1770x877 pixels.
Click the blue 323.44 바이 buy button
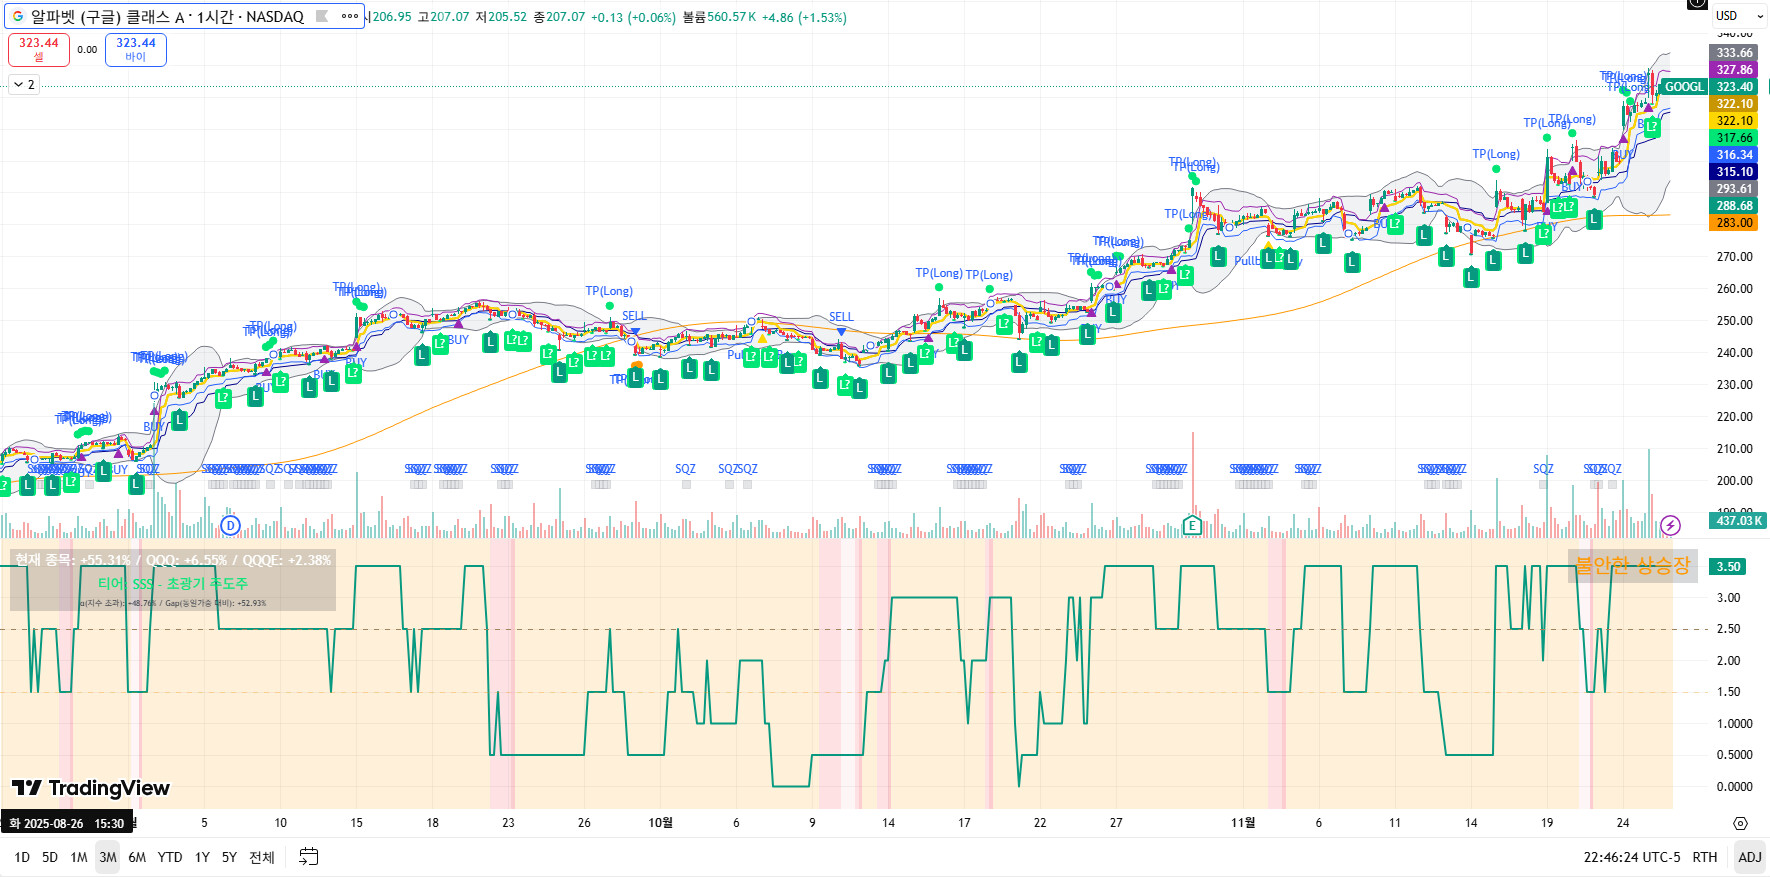136,49
